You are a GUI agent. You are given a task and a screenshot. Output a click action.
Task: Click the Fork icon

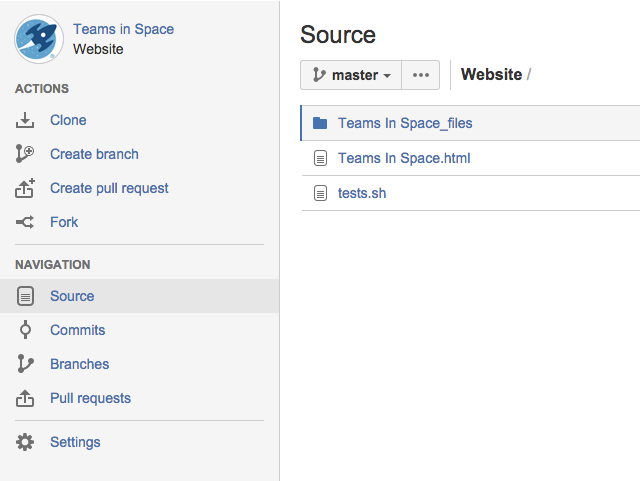[x=26, y=222]
